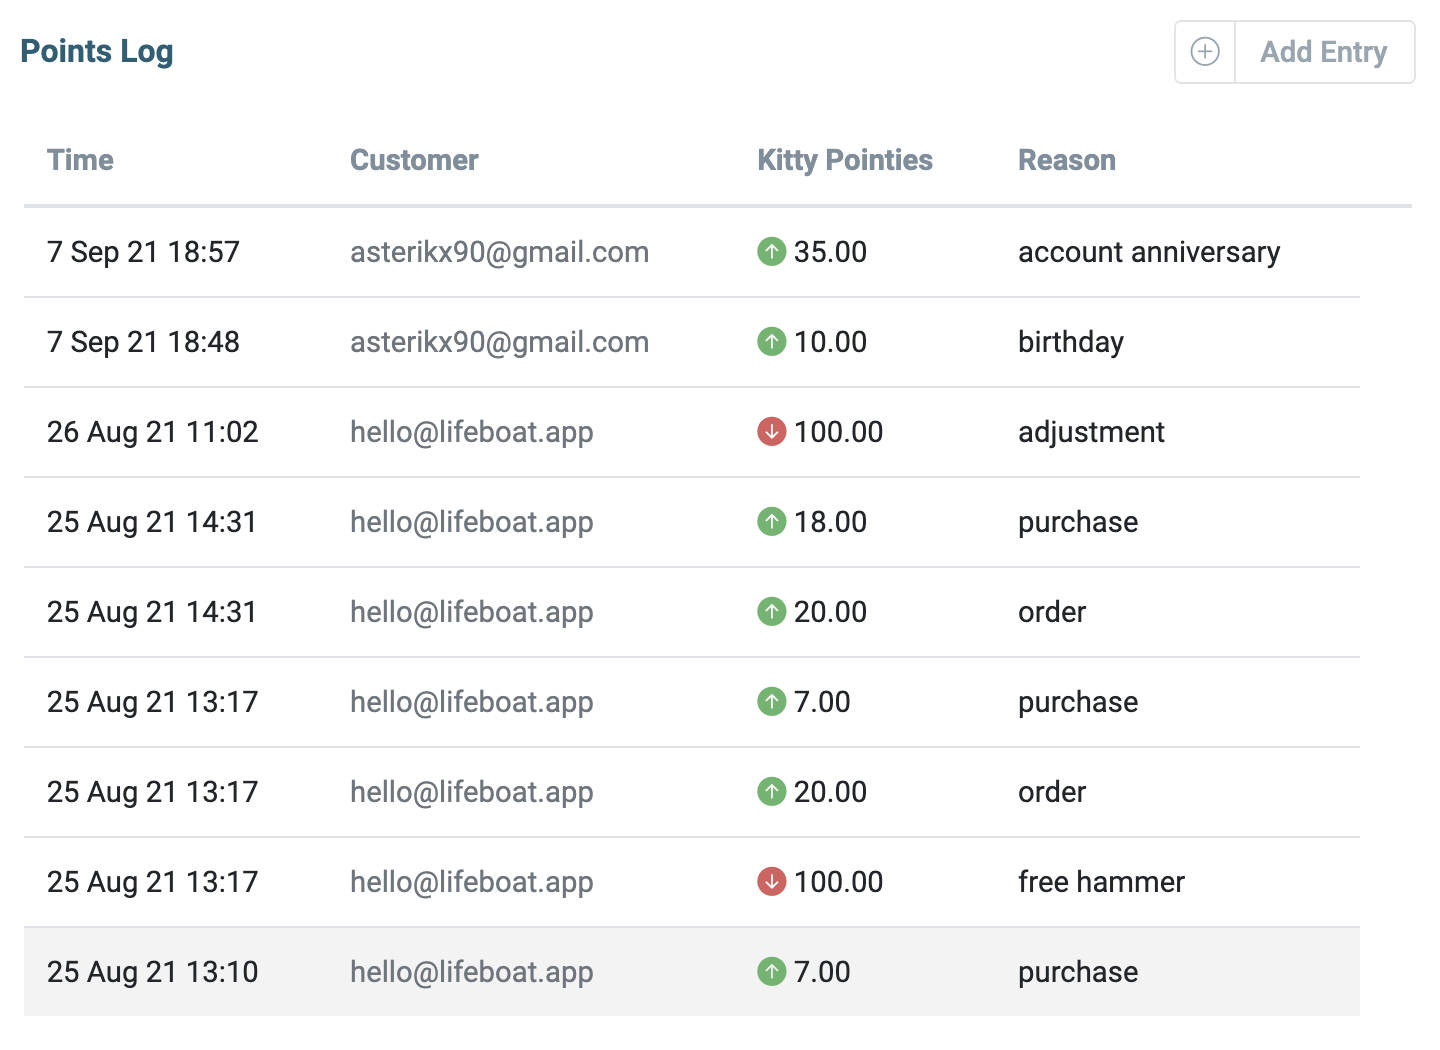Click the reason 'account anniversary'

click(1149, 252)
